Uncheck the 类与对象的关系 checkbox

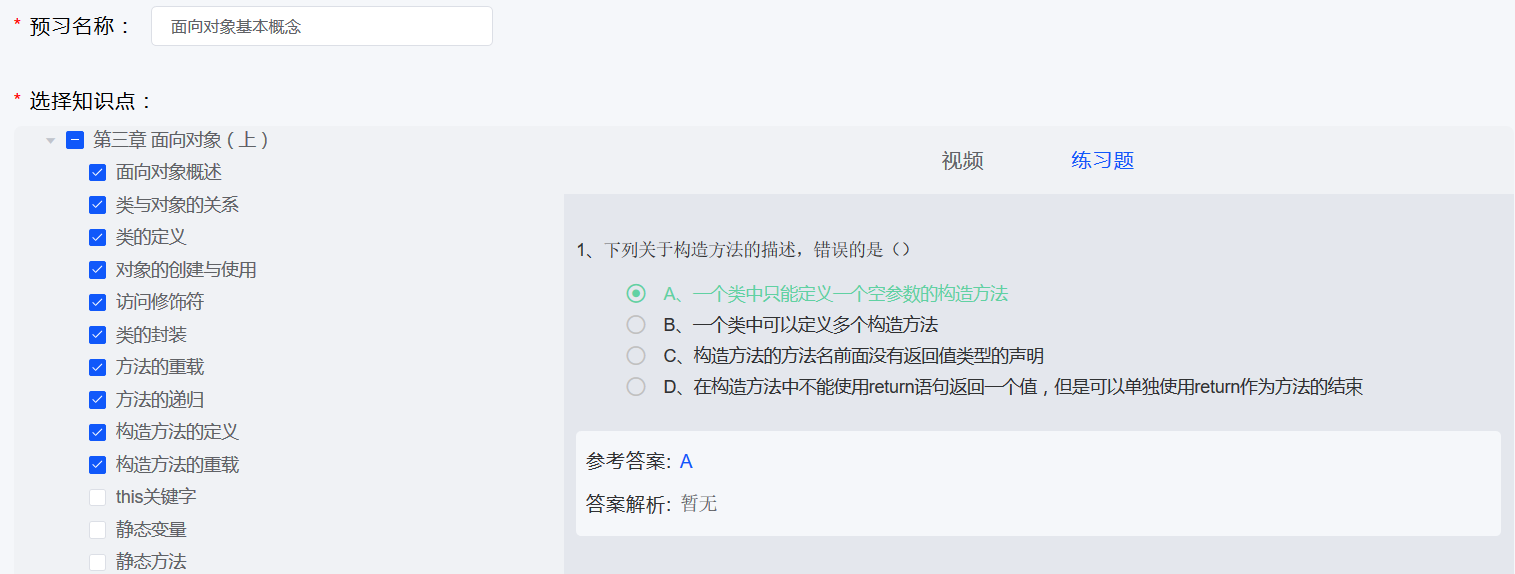97,205
